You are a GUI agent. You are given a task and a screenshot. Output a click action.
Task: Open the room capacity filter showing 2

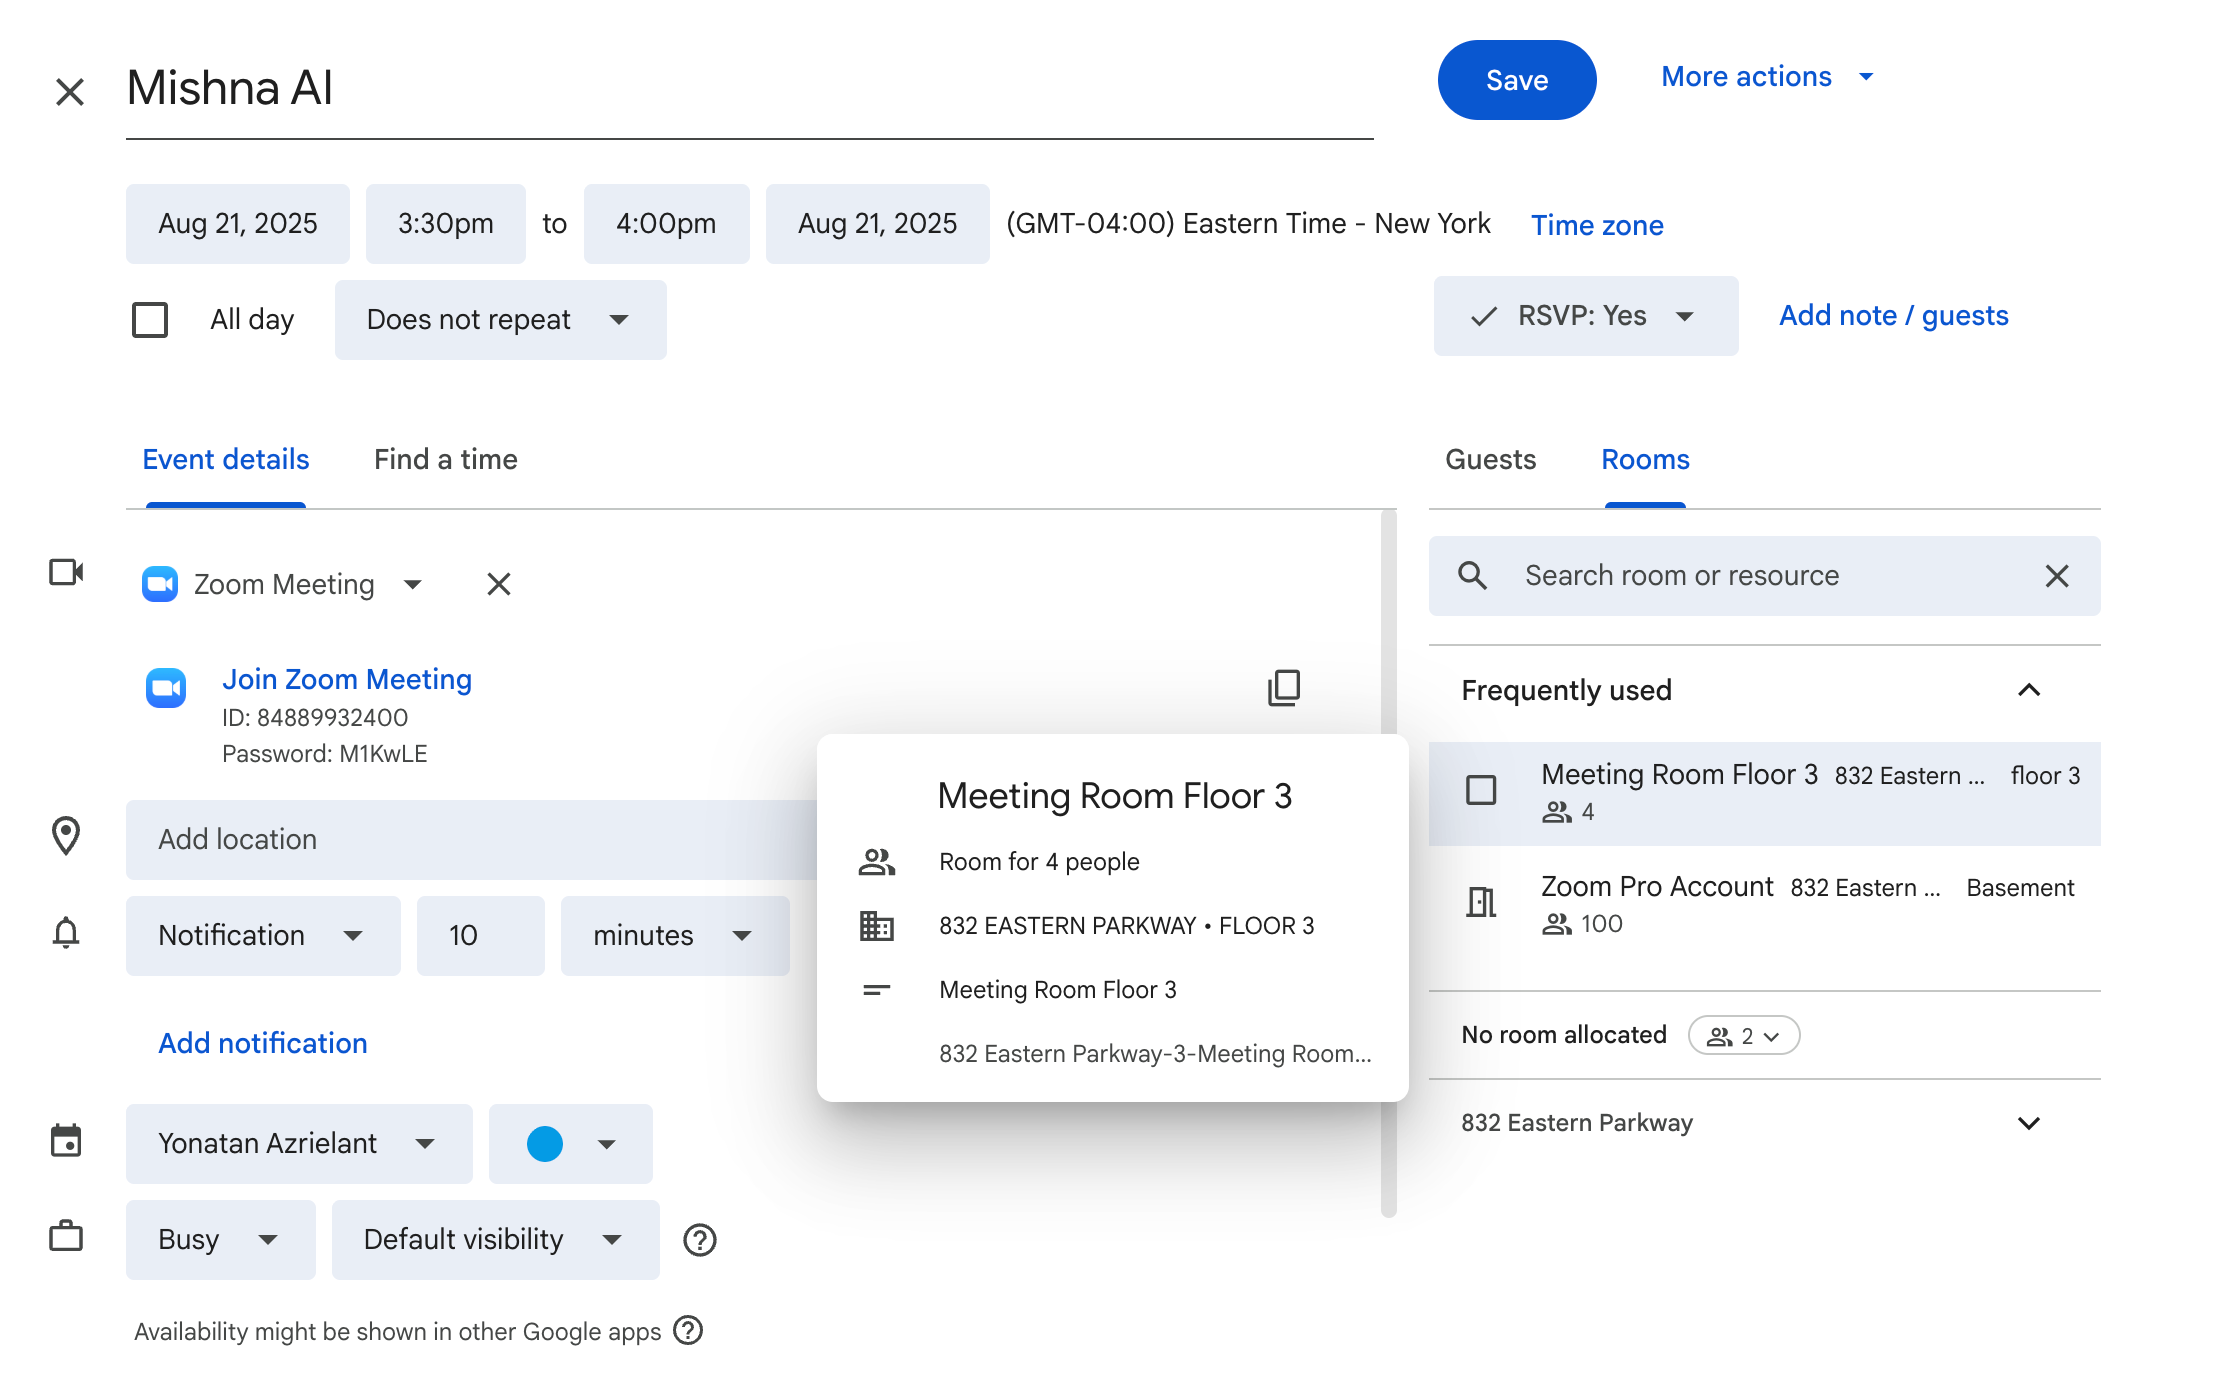(x=1744, y=1036)
